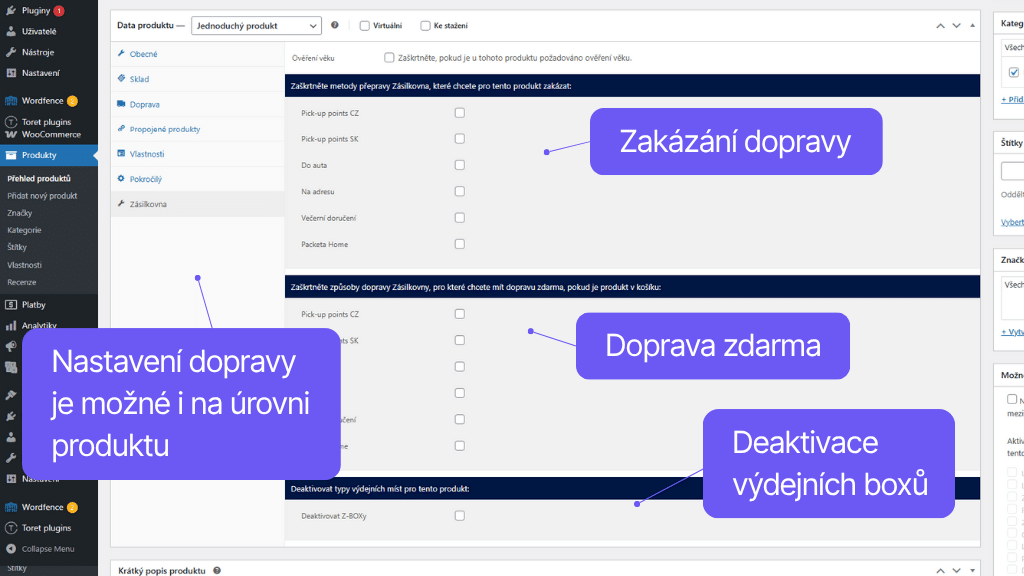Click the Uživatelé user icon
Screen dimensions: 1024x576
[11, 31]
